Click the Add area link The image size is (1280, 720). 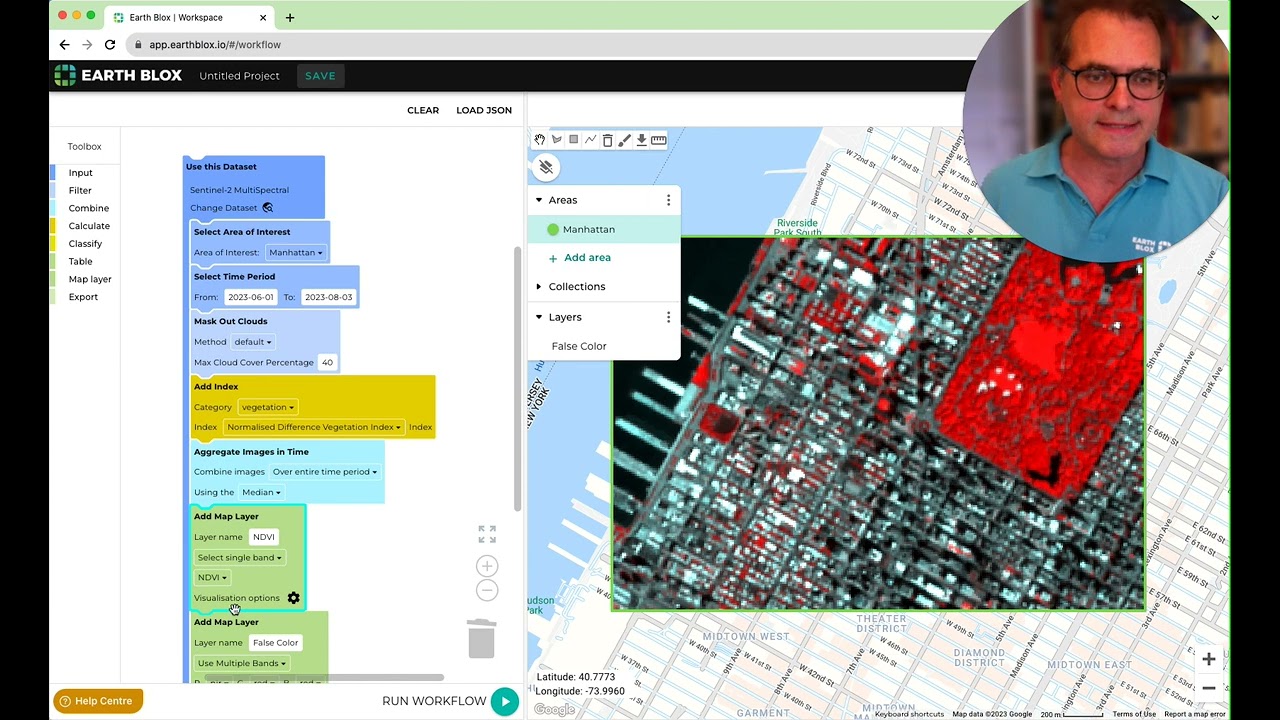[587, 258]
